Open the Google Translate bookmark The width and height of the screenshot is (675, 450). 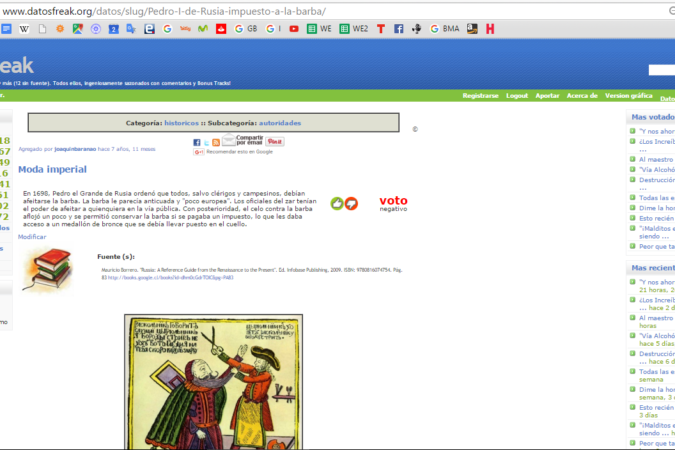click(131, 29)
